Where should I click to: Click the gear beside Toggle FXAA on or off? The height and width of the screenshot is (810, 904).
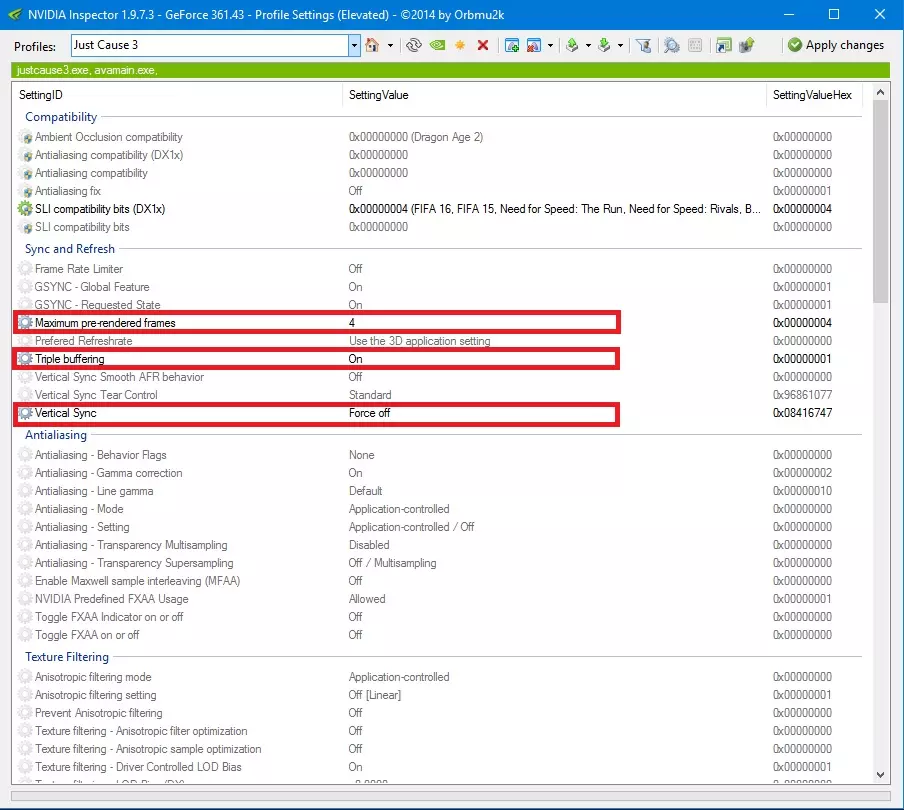tap(25, 635)
